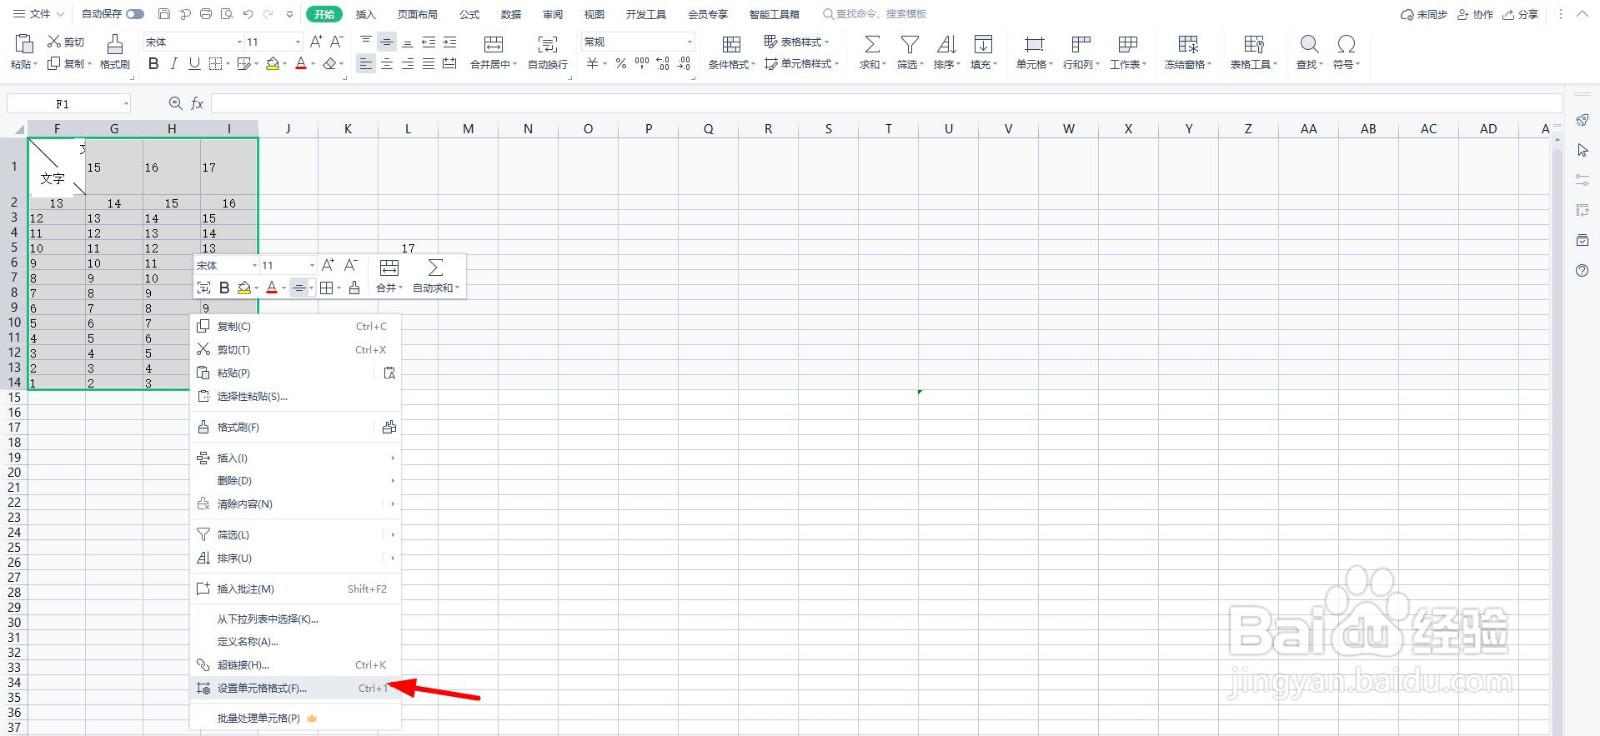Click the ribbon red font color A
1600x736 pixels.
[x=300, y=63]
